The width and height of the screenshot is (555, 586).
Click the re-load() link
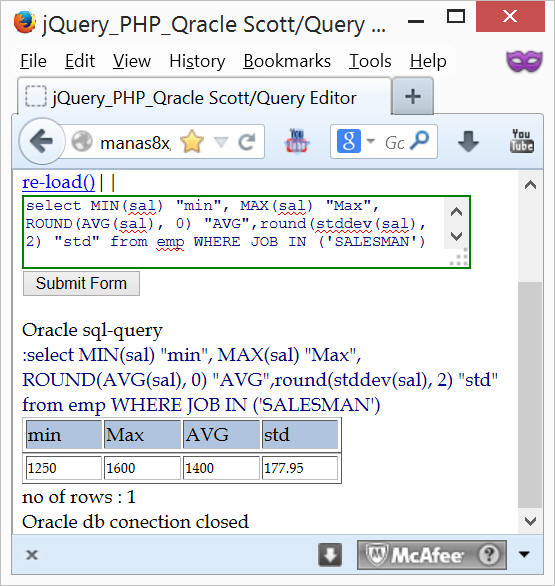click(58, 182)
